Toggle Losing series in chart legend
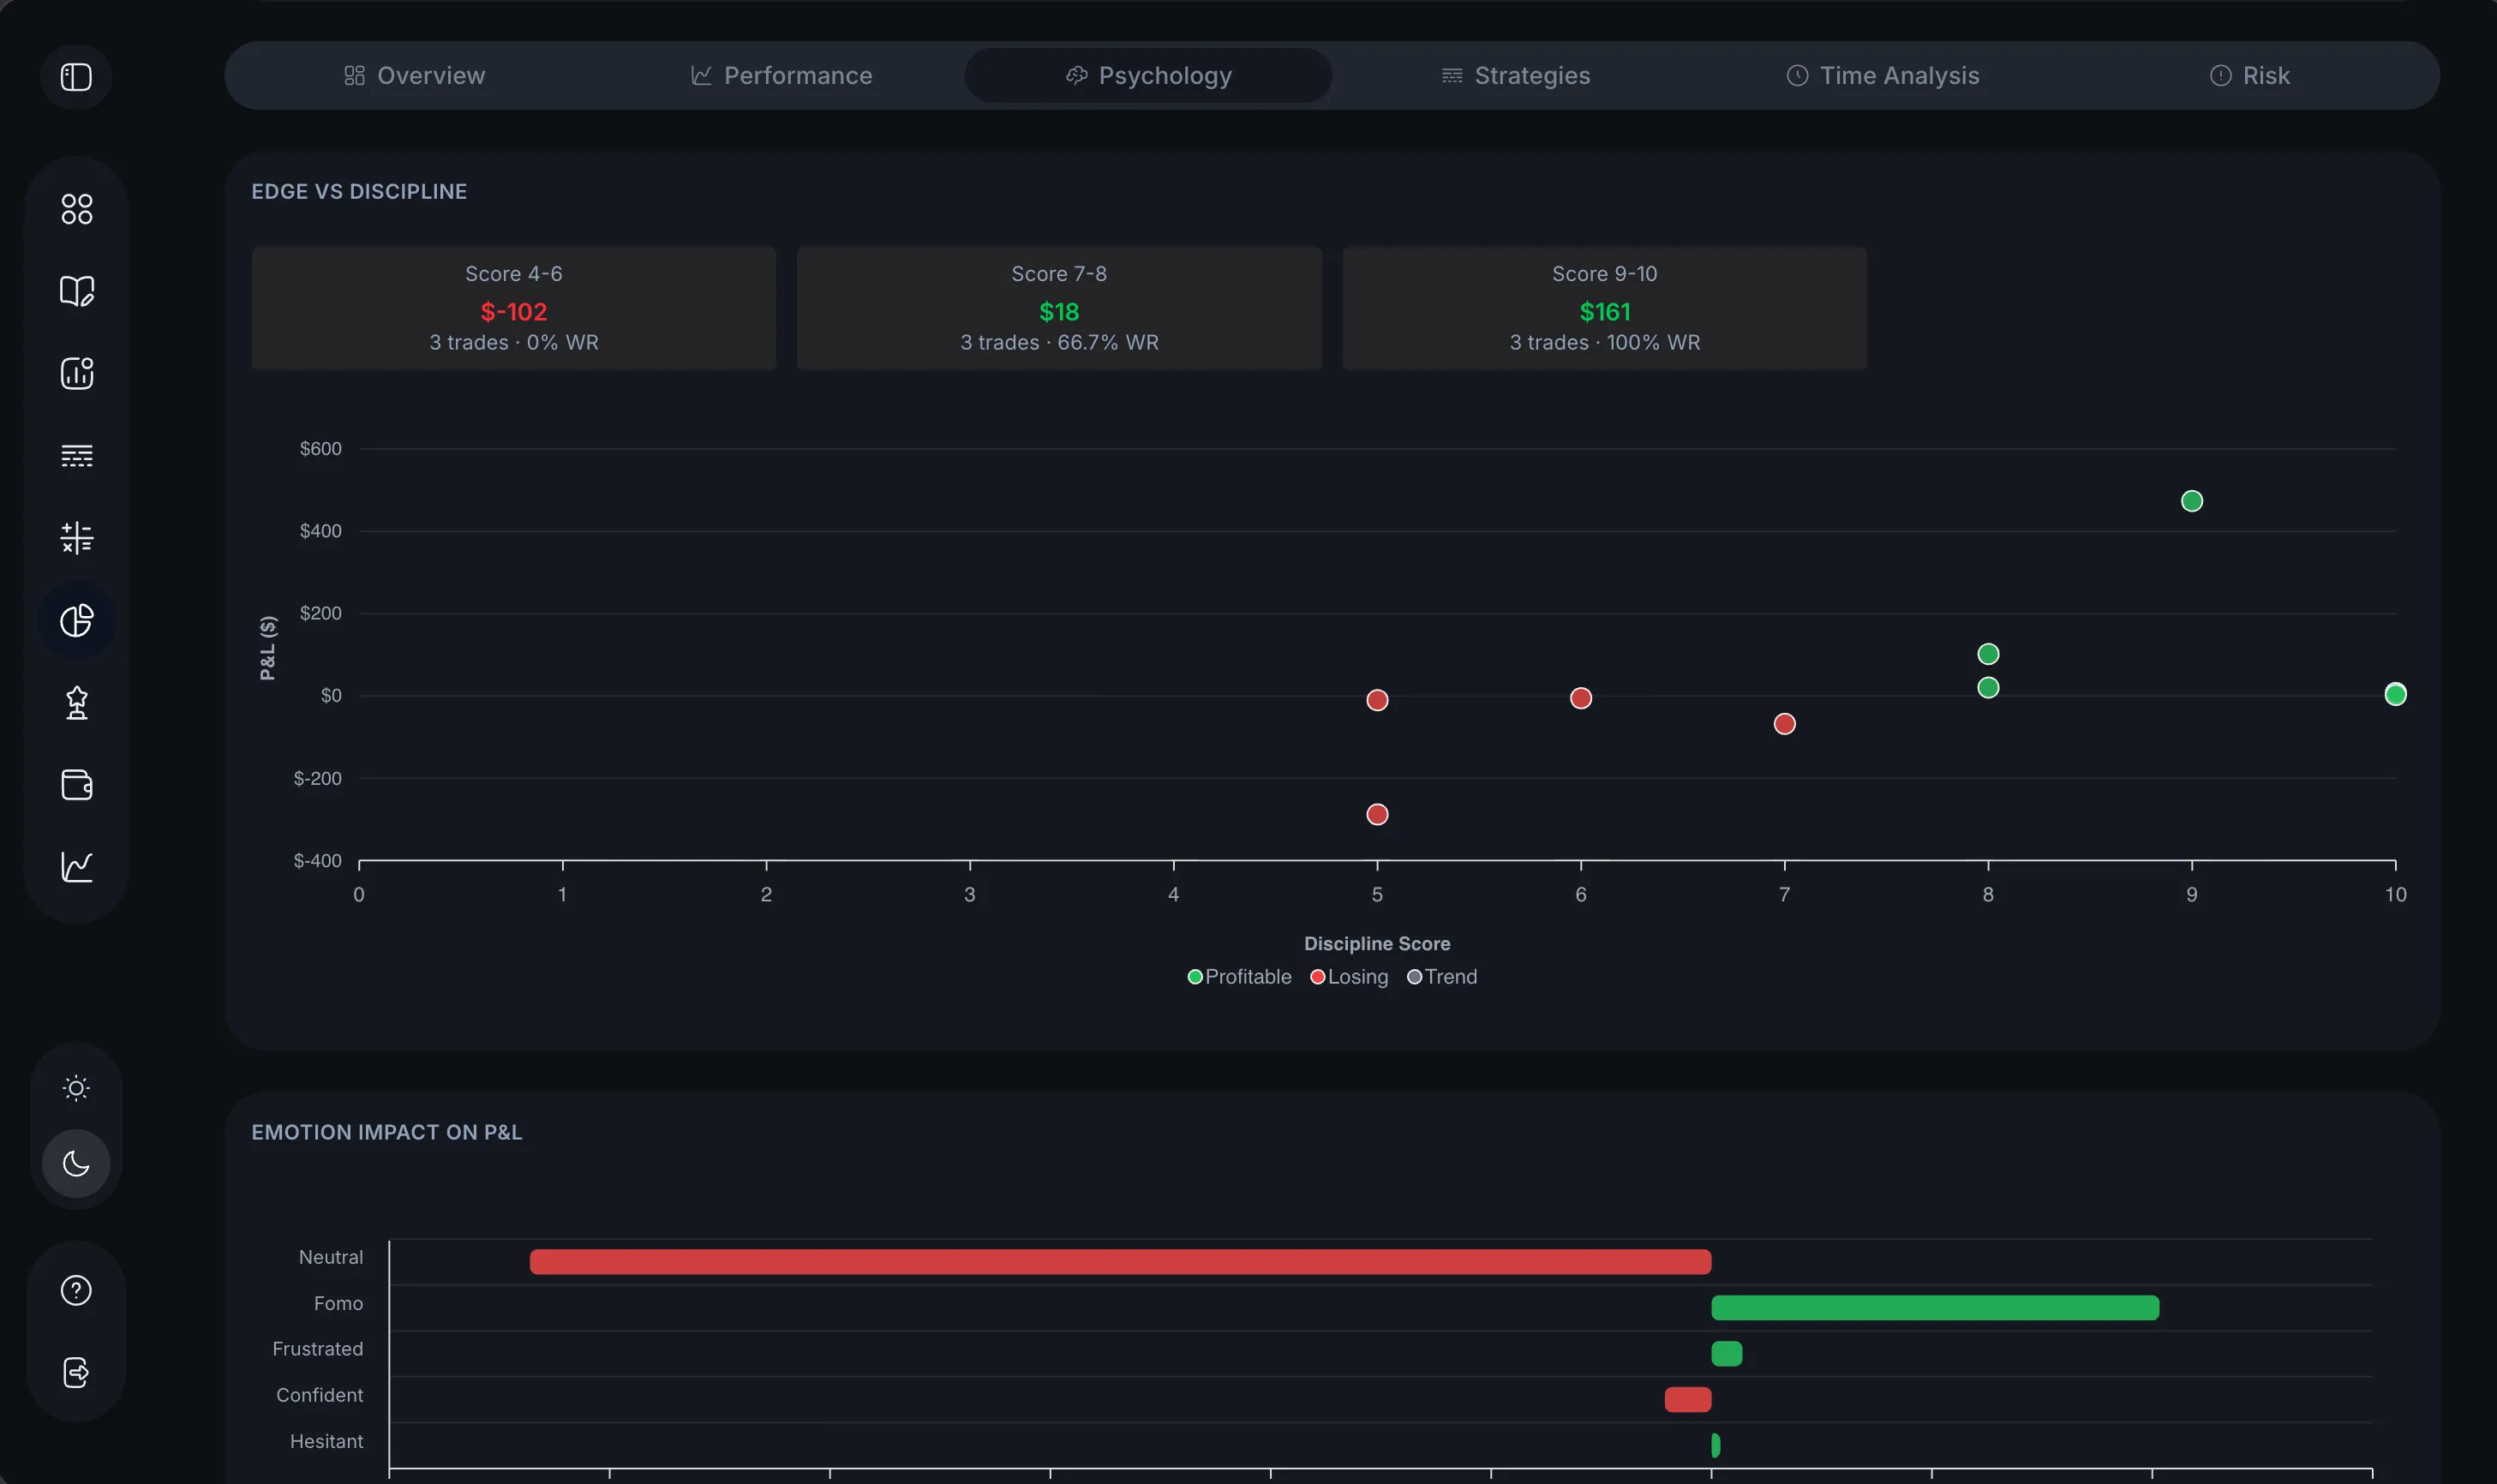Screen dimensions: 2497x1484 point(1349,977)
